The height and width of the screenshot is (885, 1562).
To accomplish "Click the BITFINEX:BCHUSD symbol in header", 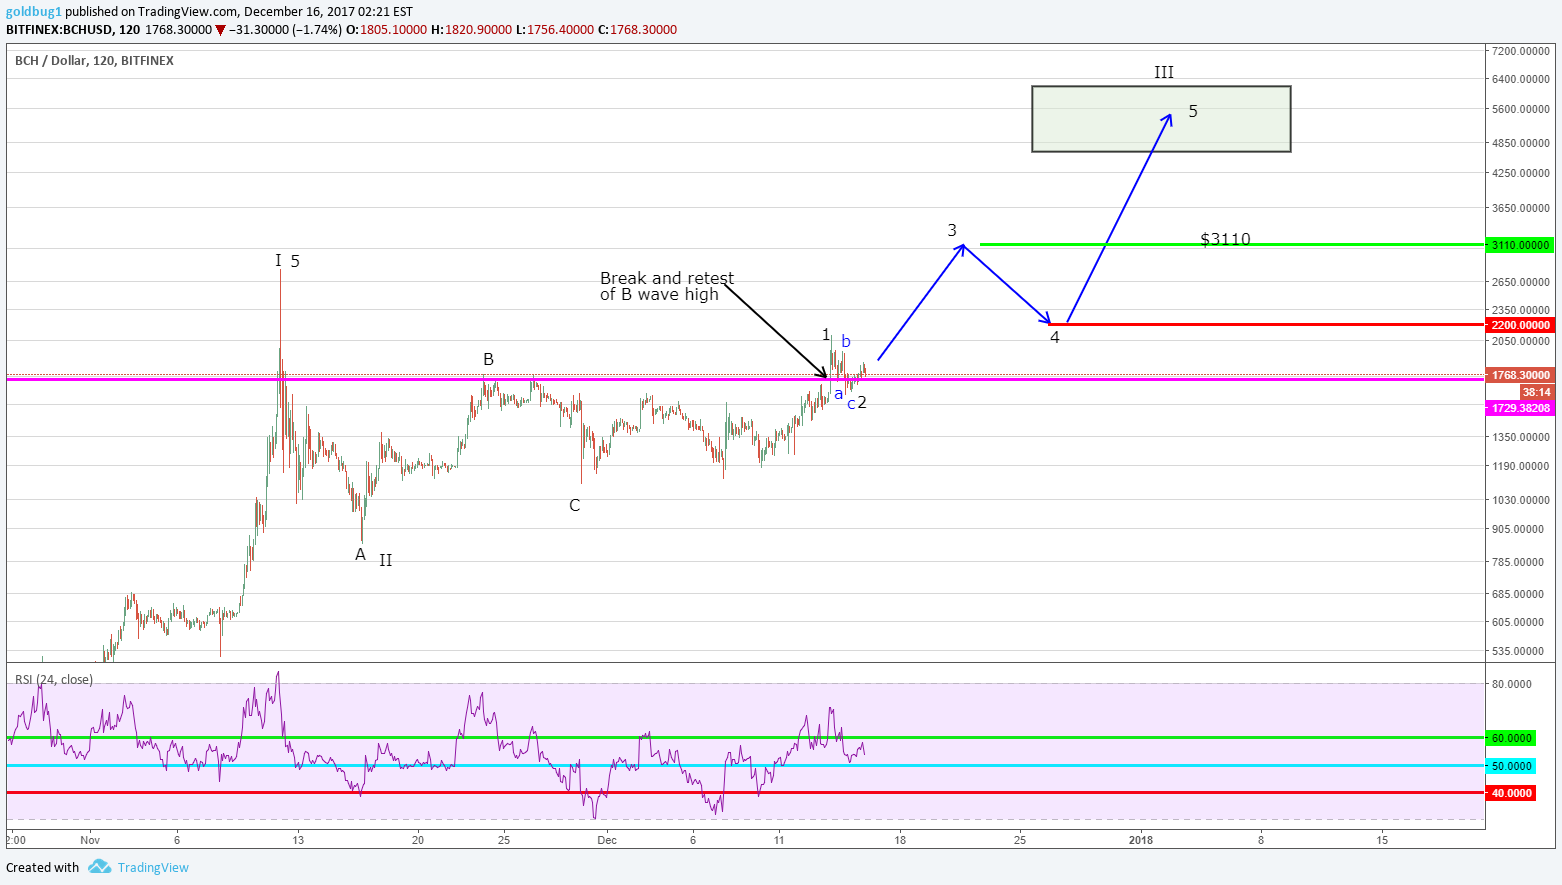I will (x=59, y=30).
